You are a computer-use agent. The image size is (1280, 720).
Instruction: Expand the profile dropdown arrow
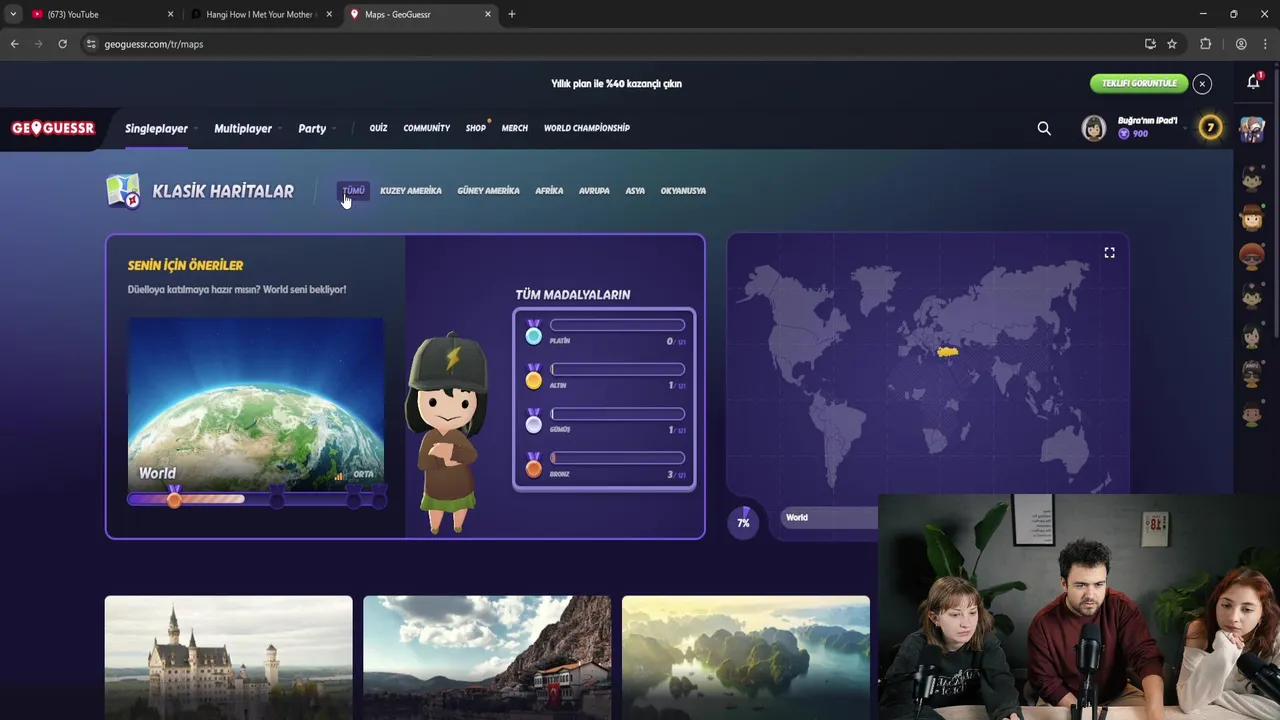coord(1186,128)
